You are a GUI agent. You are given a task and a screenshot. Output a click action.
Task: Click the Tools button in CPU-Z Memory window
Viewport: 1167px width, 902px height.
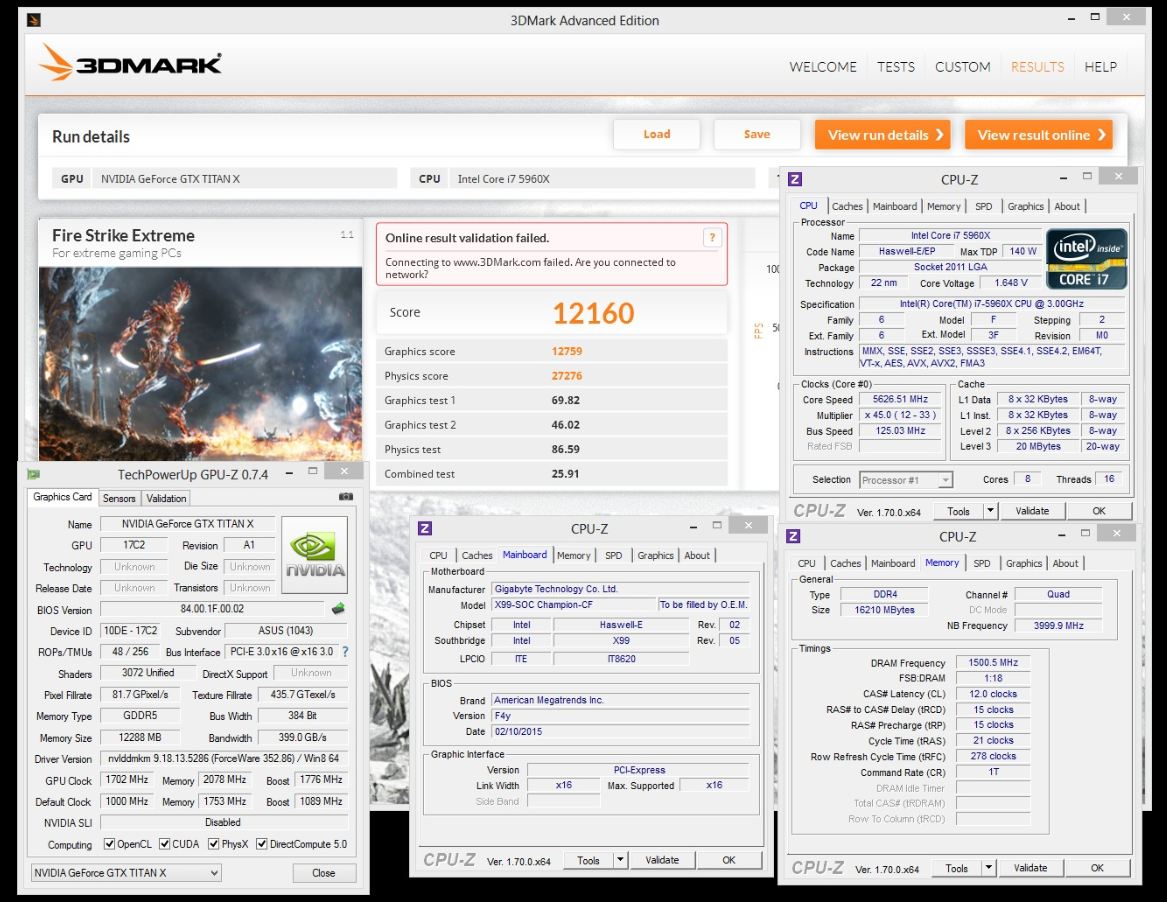pos(956,868)
